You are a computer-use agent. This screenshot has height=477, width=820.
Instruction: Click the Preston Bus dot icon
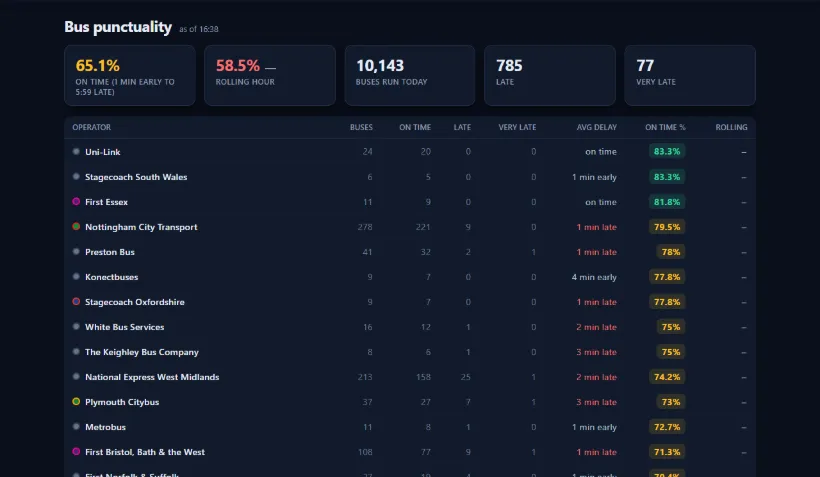click(76, 252)
